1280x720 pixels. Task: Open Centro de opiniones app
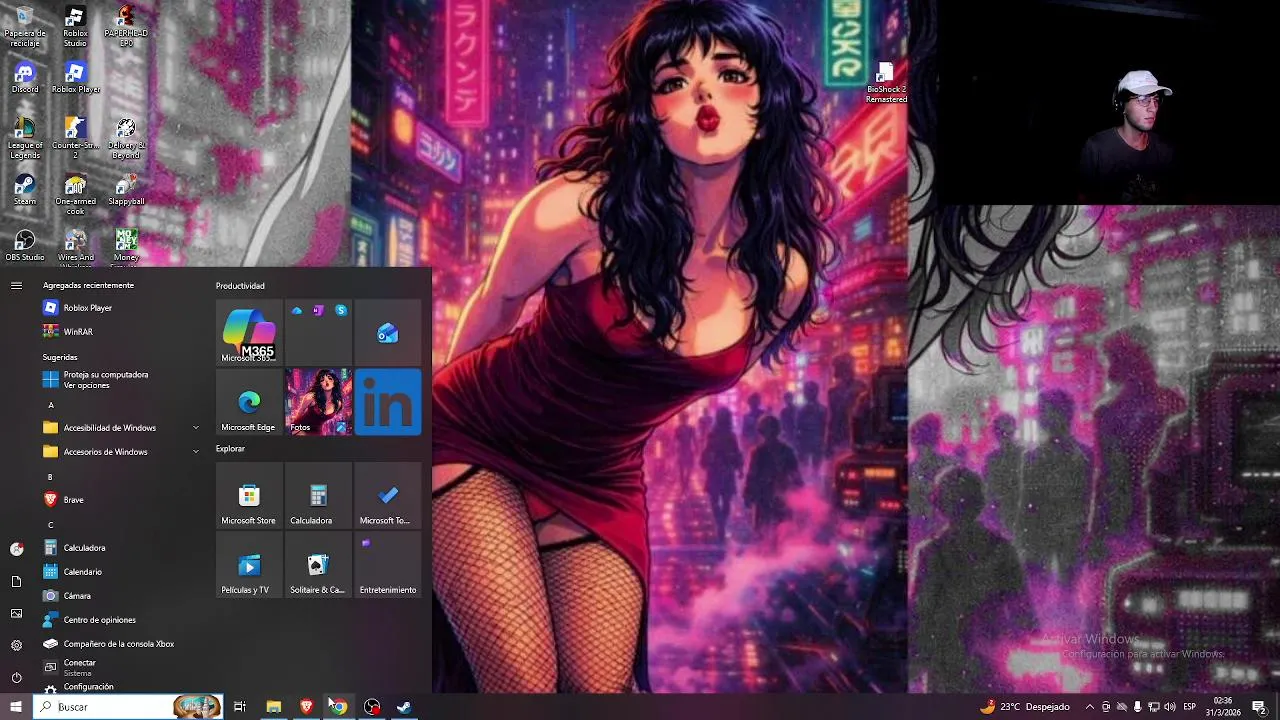click(120, 620)
